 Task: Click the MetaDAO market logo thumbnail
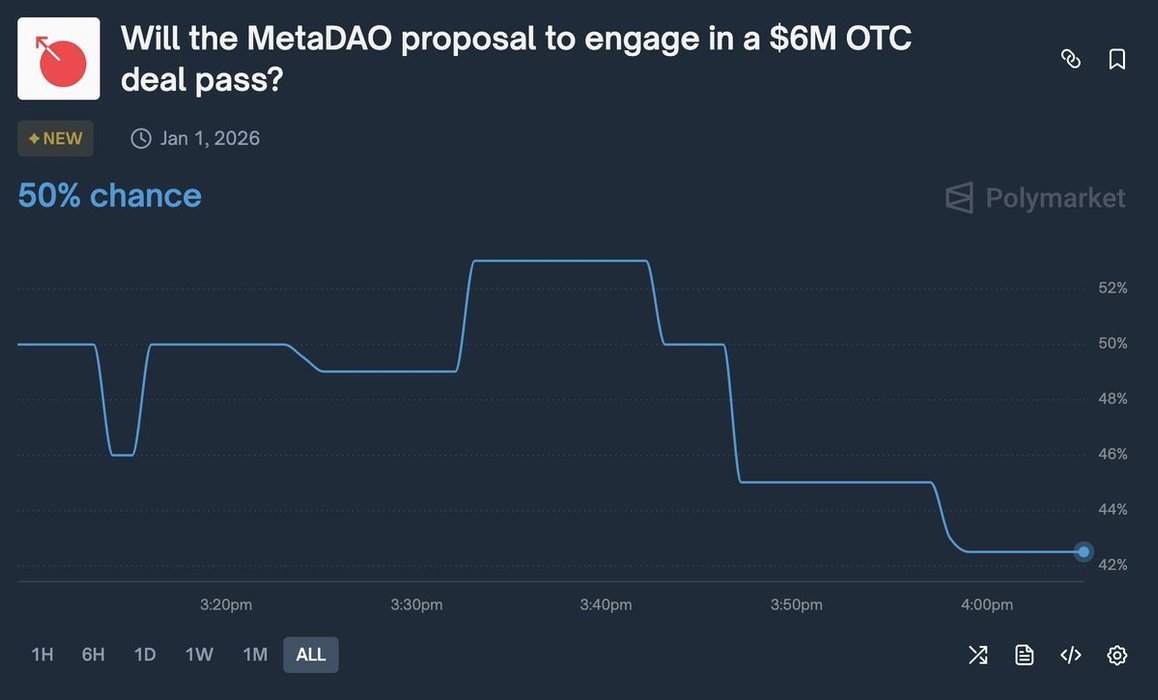(59, 59)
